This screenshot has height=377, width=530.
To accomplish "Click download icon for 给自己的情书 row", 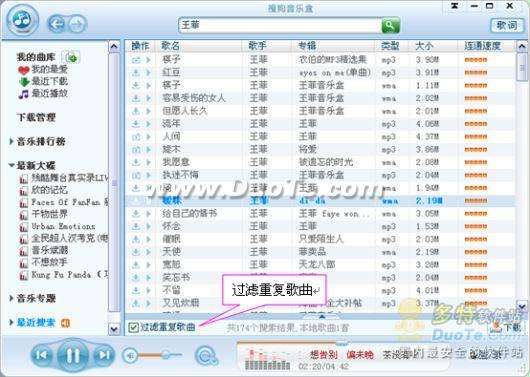I will point(136,214).
